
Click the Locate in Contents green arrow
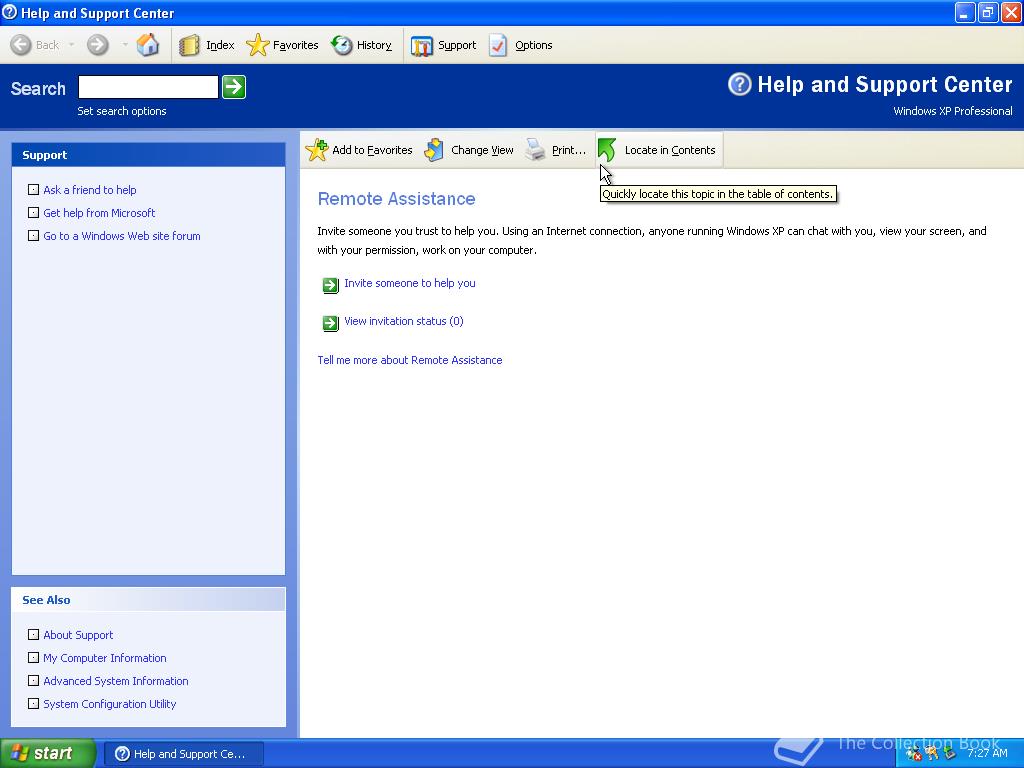pyautogui.click(x=607, y=150)
